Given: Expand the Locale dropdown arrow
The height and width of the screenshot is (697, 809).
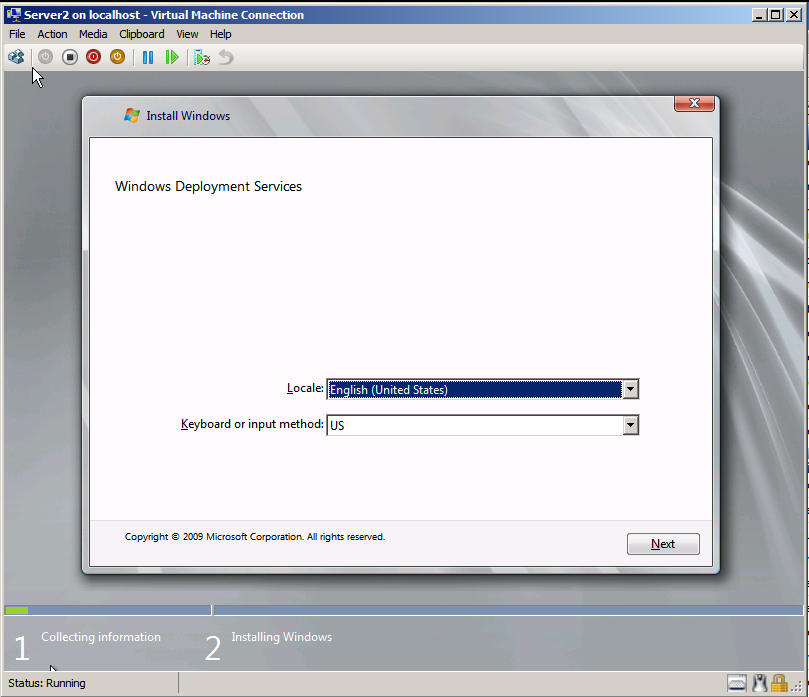Looking at the screenshot, I should [x=630, y=389].
